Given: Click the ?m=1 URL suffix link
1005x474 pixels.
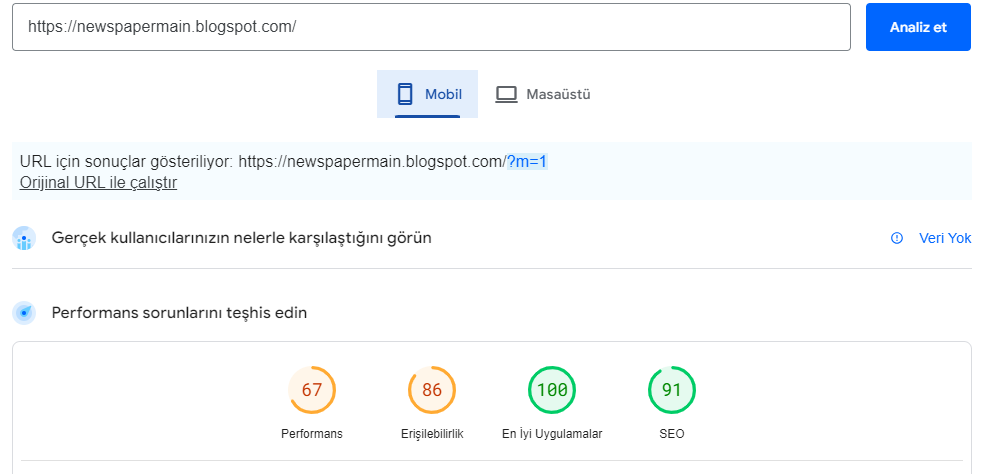Looking at the screenshot, I should click(527, 162).
